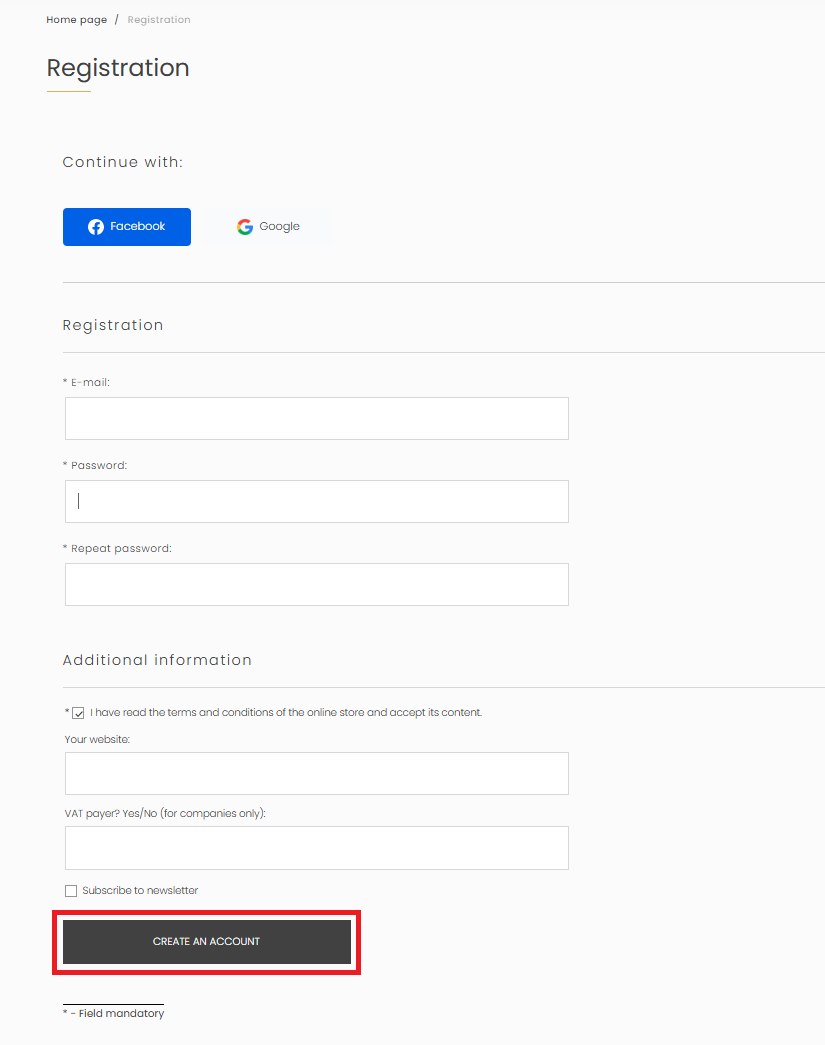Select the Registration breadcrumb item

(158, 19)
